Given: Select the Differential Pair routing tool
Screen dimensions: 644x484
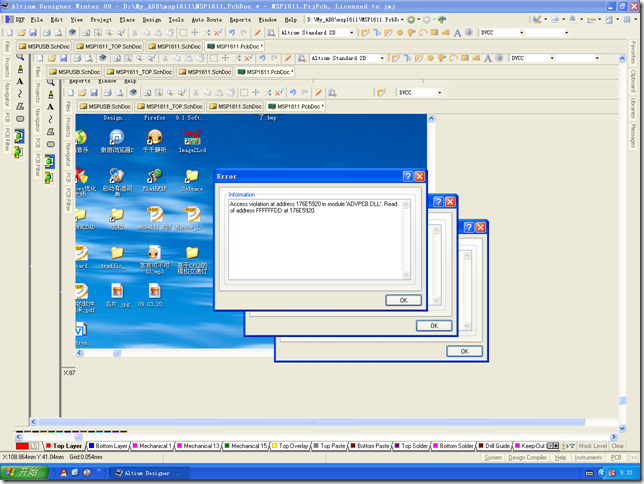Looking at the screenshot, I should [388, 32].
